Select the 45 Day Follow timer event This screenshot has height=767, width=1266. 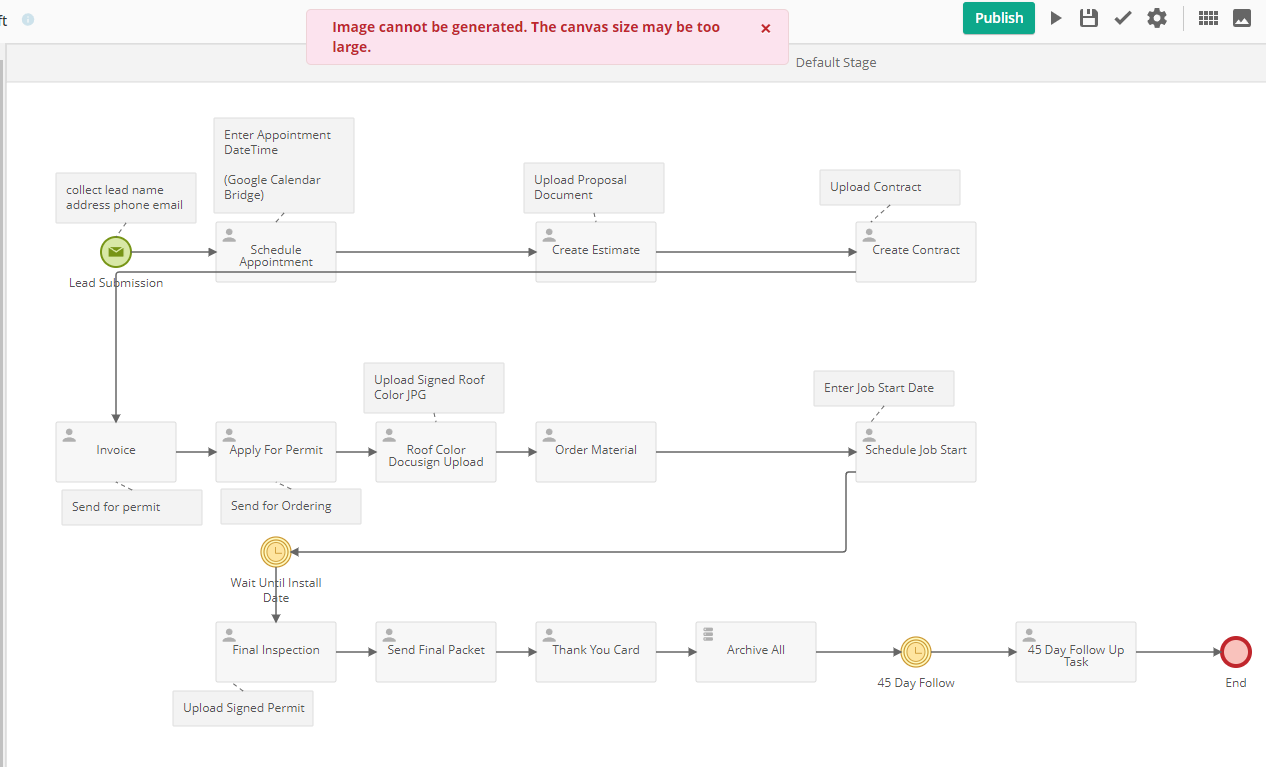coord(916,652)
